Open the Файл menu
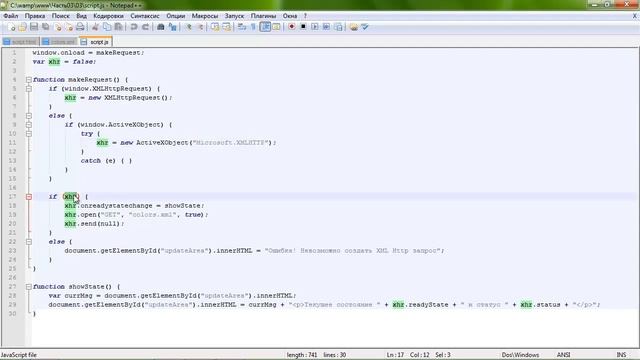Viewport: 640px width, 360px height. point(11,16)
